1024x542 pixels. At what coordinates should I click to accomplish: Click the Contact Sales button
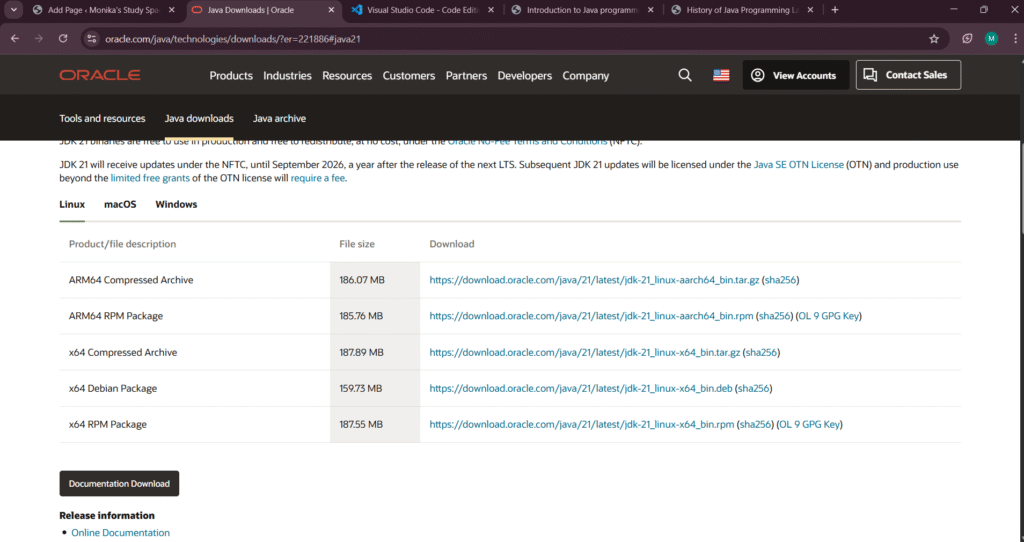908,75
